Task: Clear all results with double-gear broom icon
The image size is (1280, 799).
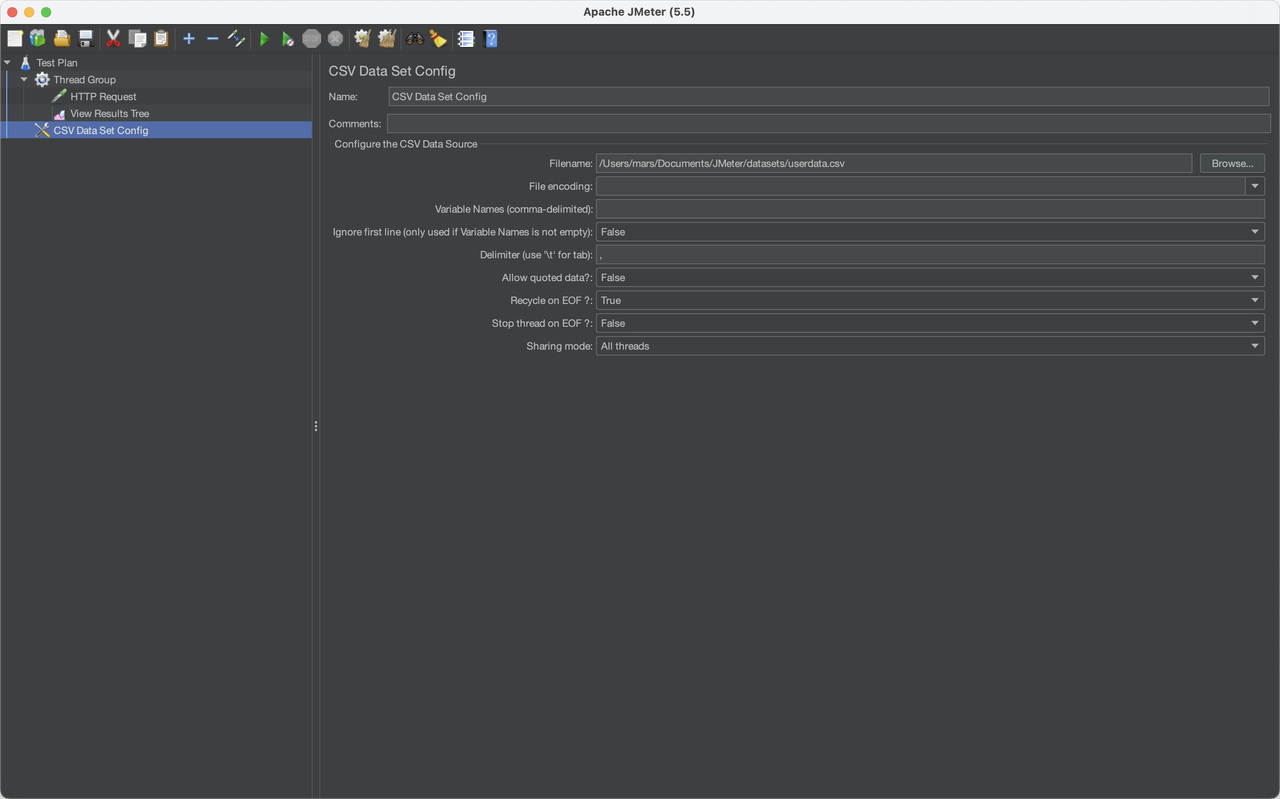Action: pyautogui.click(x=387, y=39)
